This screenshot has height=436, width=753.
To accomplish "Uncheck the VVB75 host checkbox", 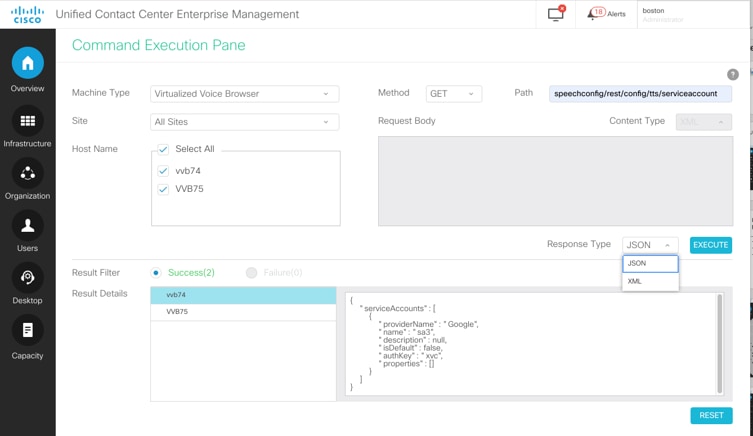I will (163, 189).
